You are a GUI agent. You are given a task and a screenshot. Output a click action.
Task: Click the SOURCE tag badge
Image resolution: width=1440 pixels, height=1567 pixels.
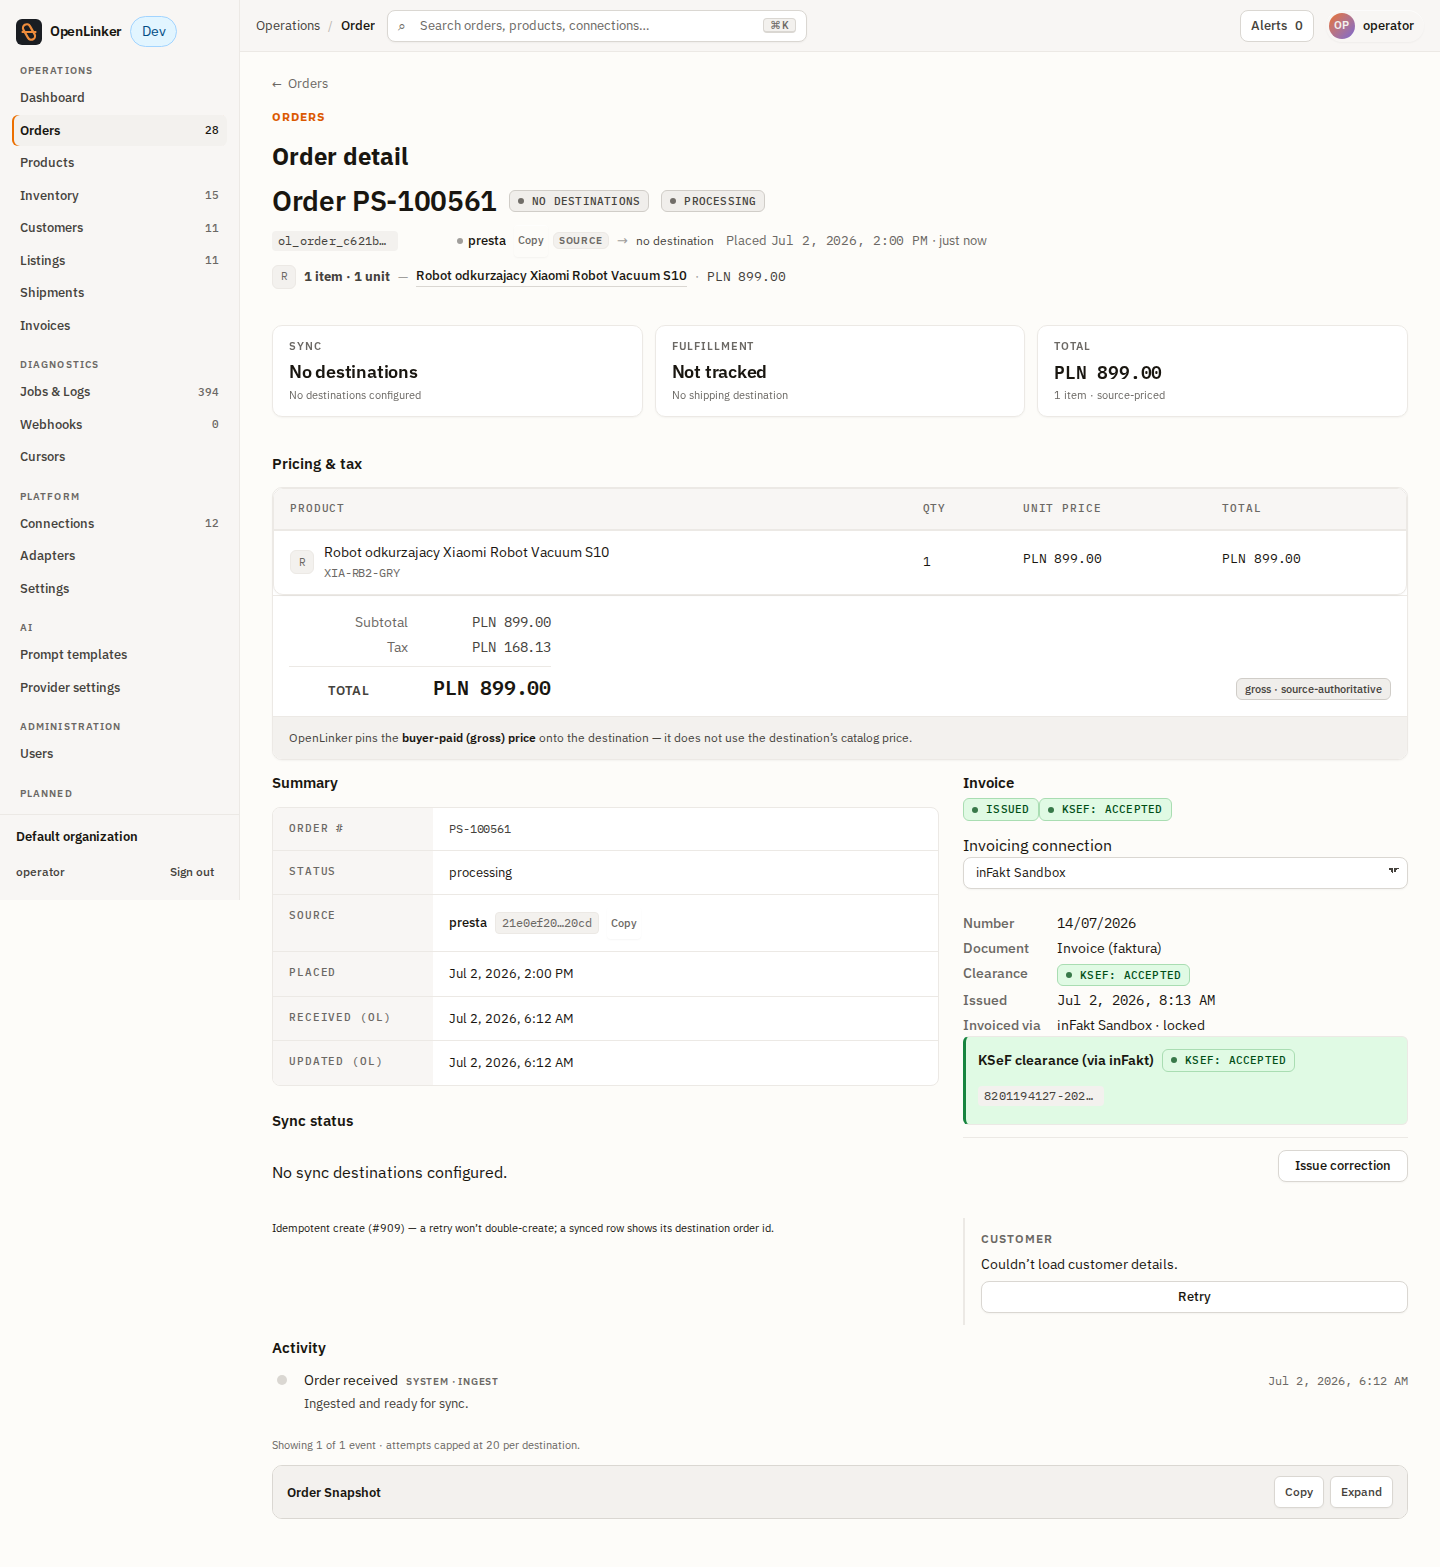tap(581, 241)
